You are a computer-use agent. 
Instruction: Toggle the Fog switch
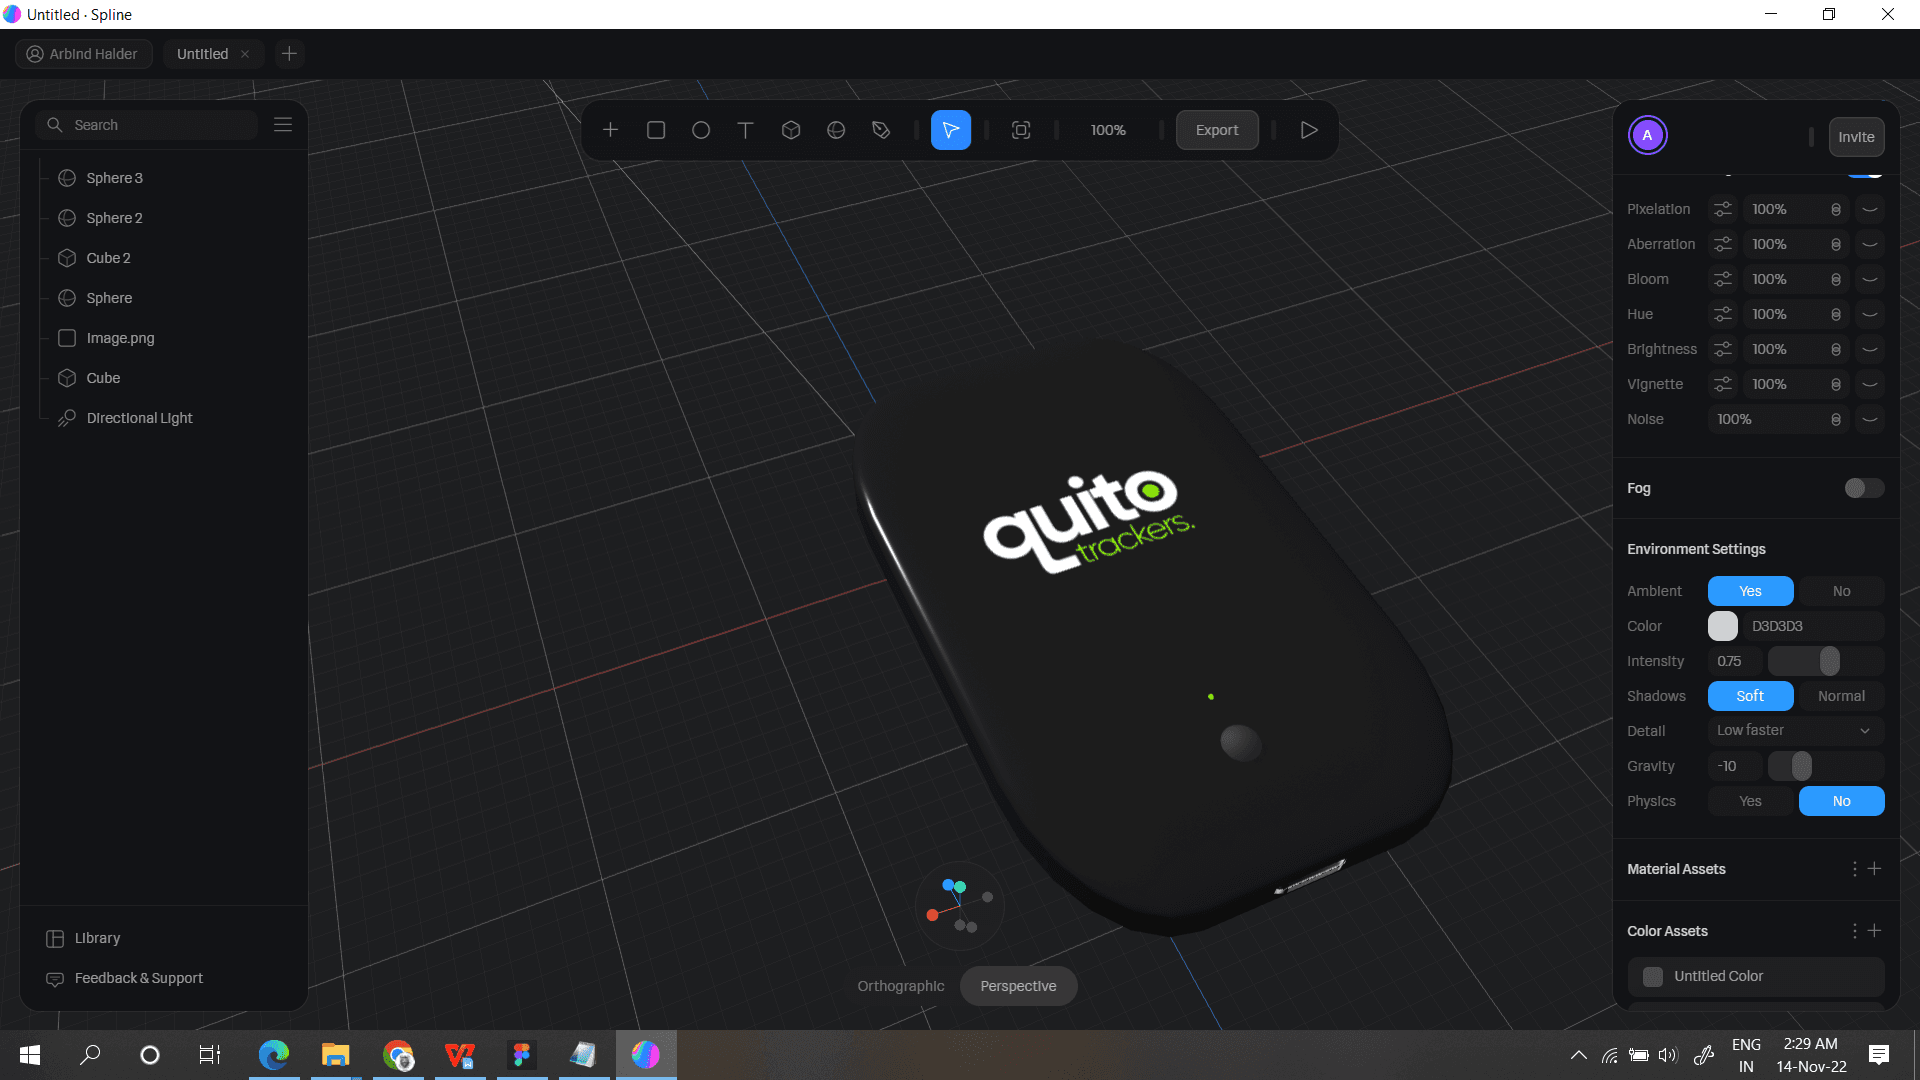point(1864,488)
